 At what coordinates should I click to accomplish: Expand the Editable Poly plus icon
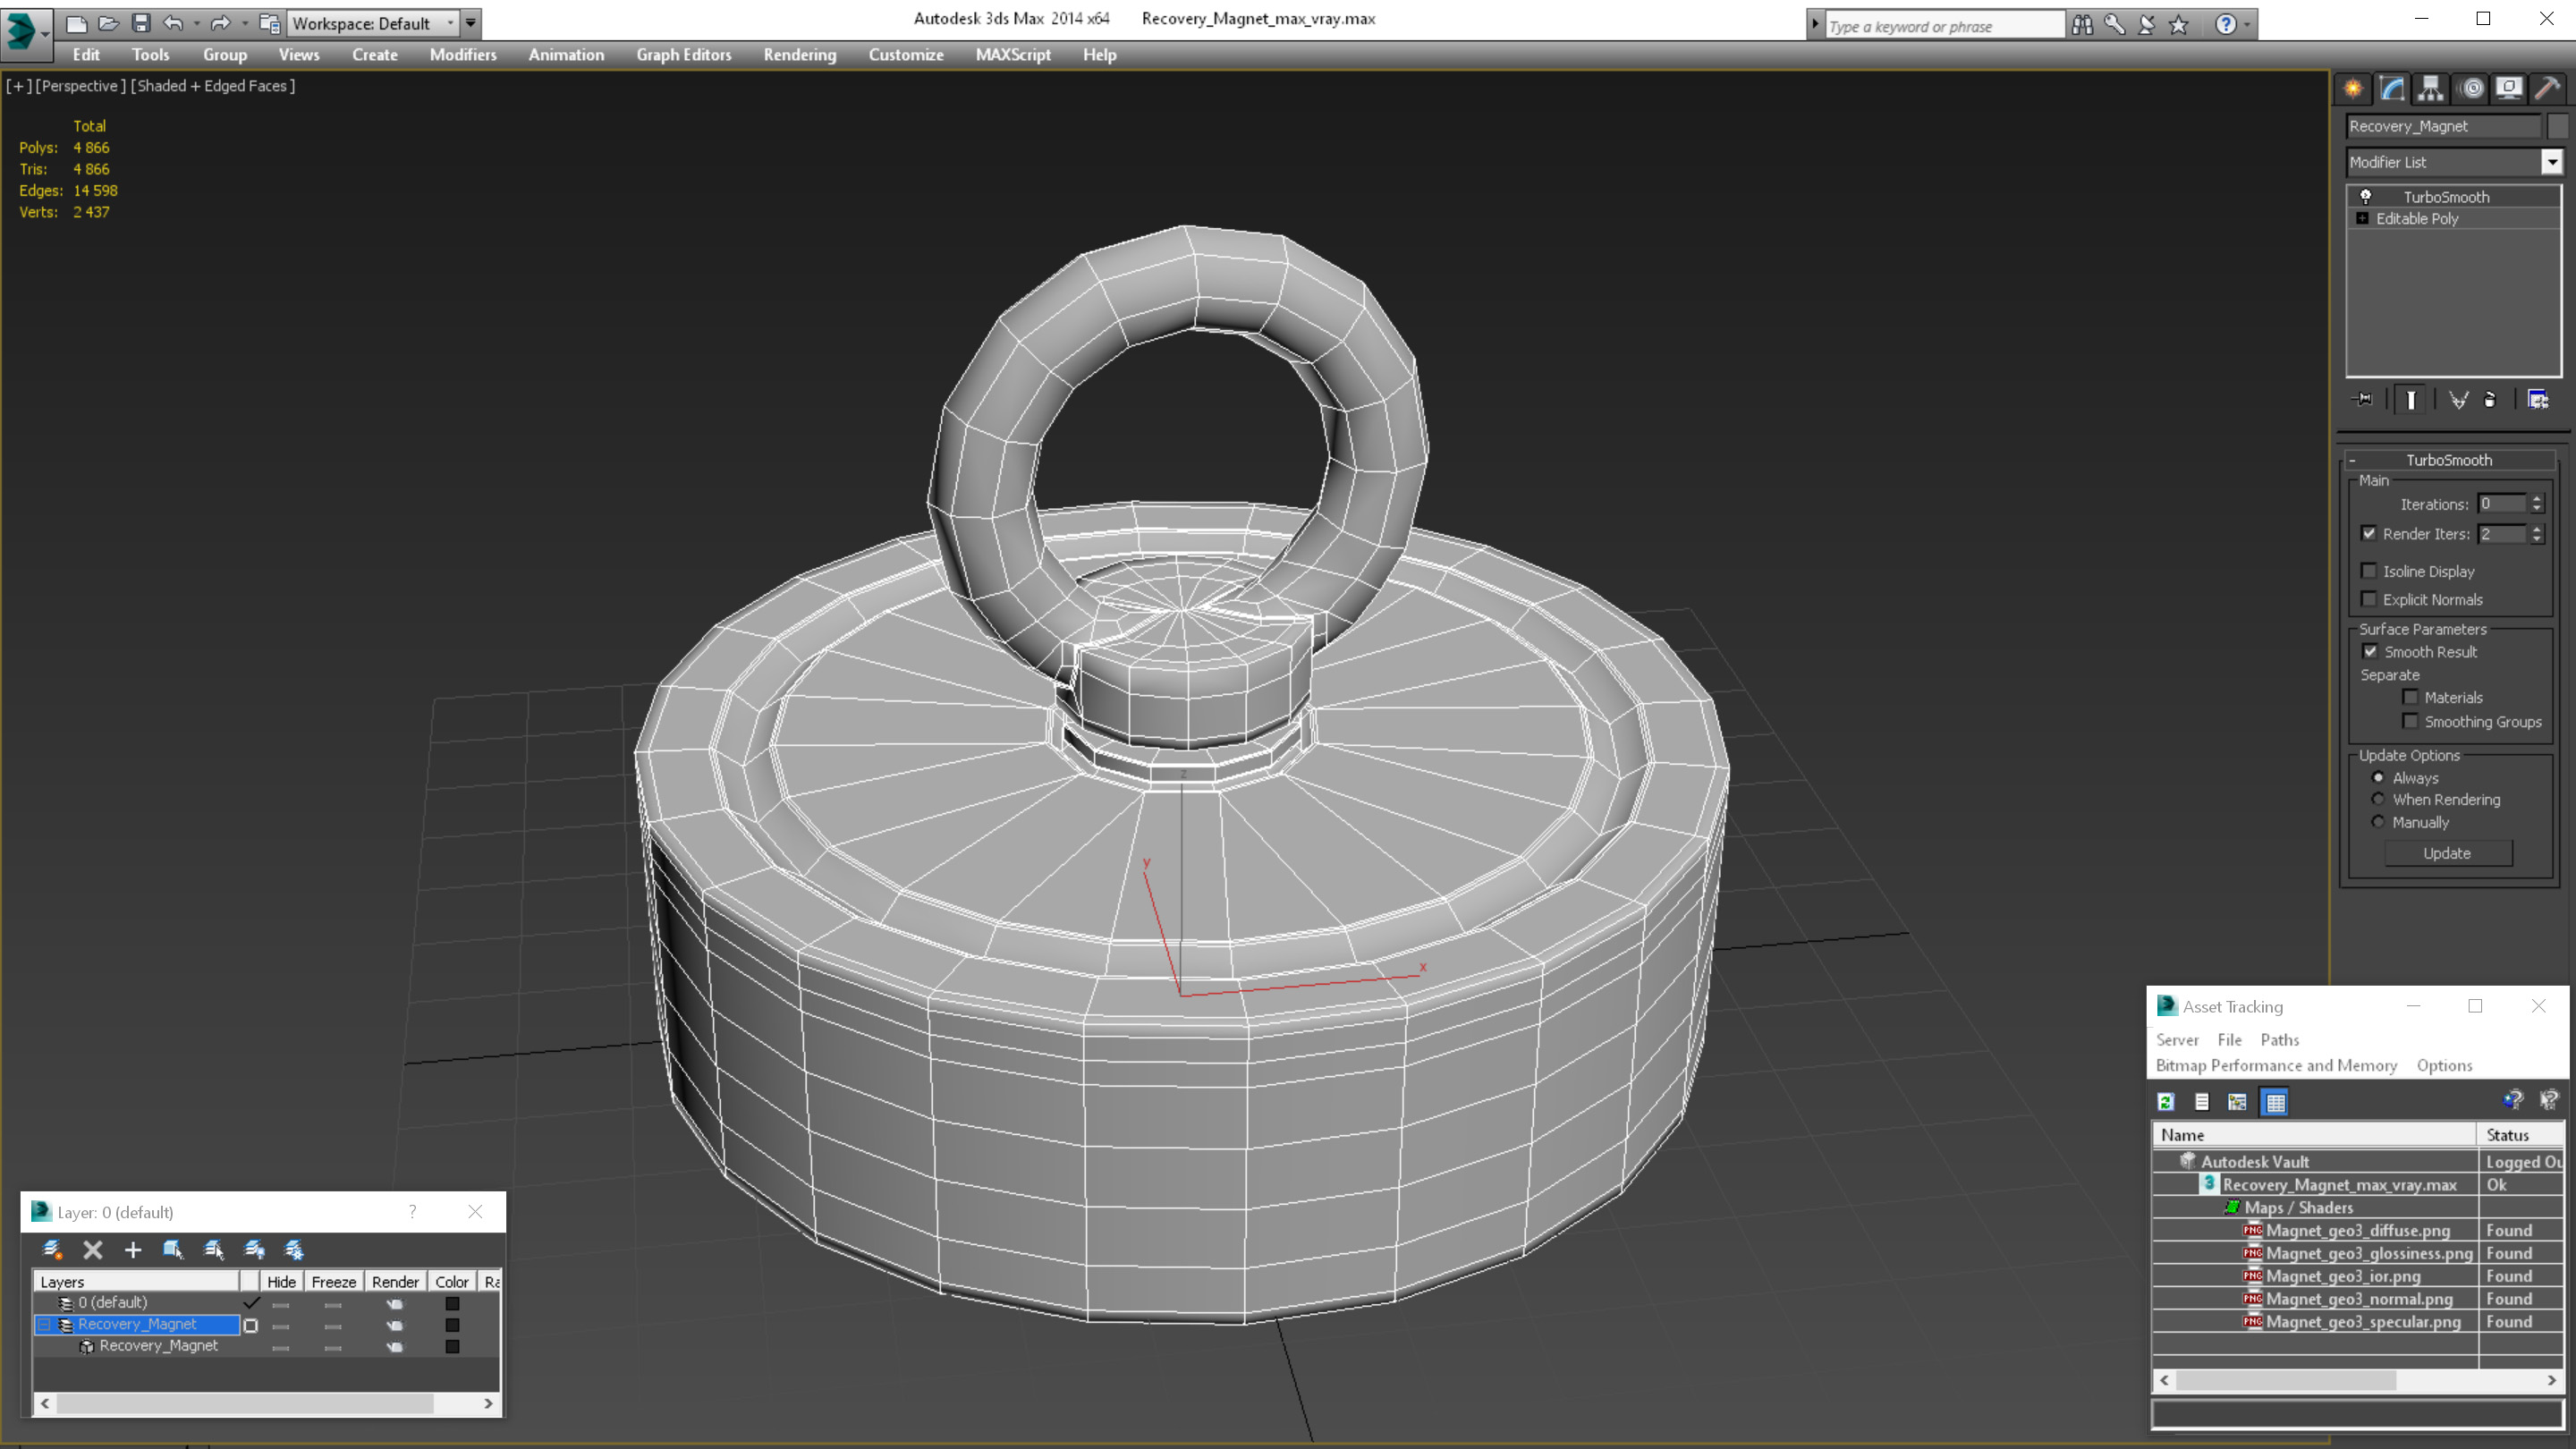tap(2363, 218)
